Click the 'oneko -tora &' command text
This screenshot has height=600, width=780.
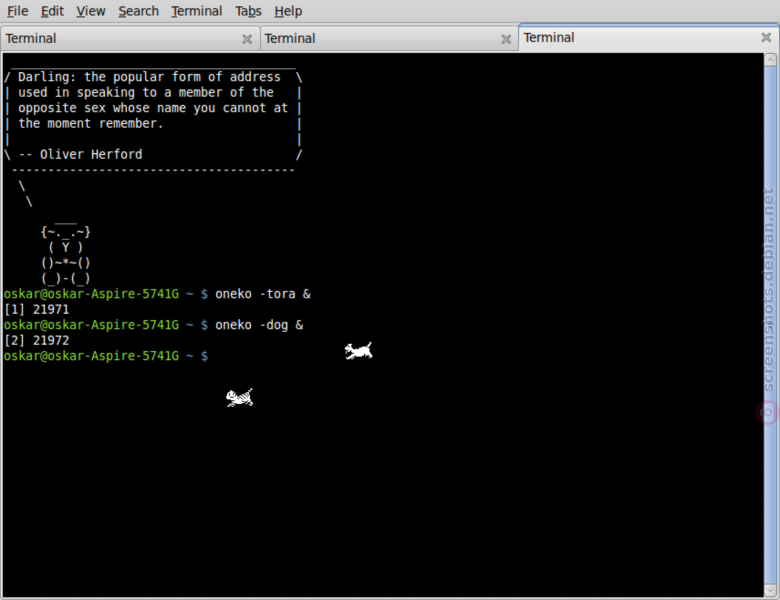[263, 294]
